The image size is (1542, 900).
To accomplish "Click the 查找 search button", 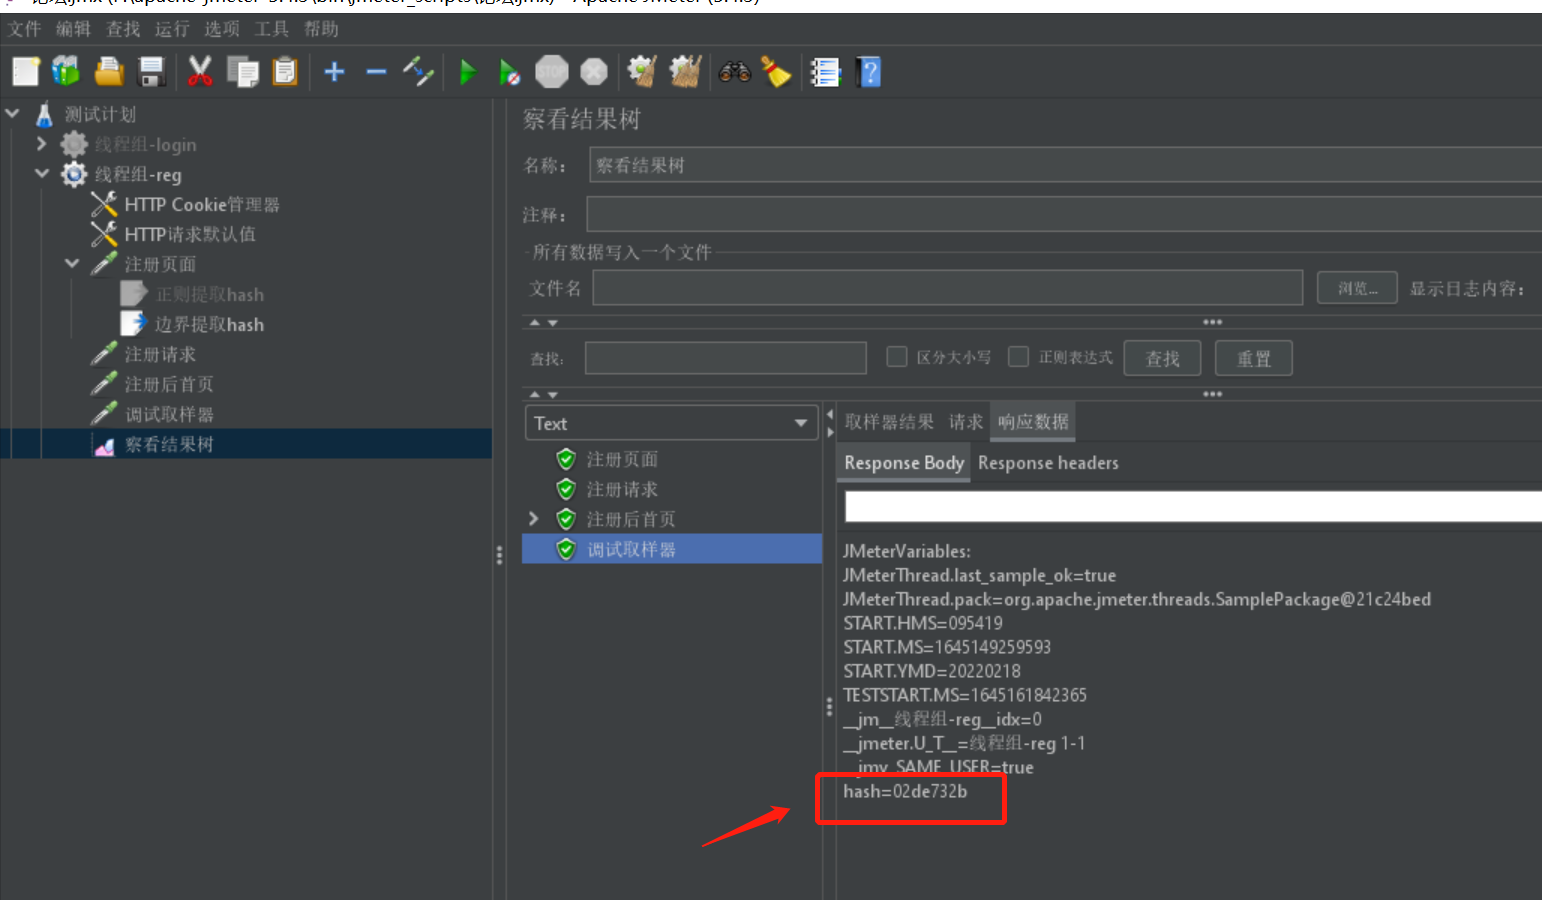I will (1162, 358).
